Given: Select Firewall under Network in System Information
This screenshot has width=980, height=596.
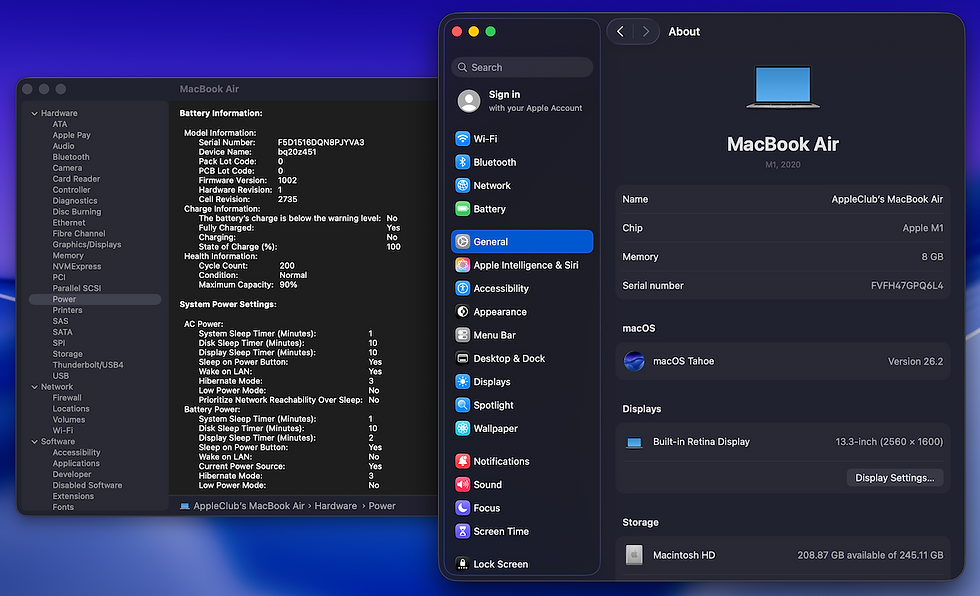Looking at the screenshot, I should 67,397.
